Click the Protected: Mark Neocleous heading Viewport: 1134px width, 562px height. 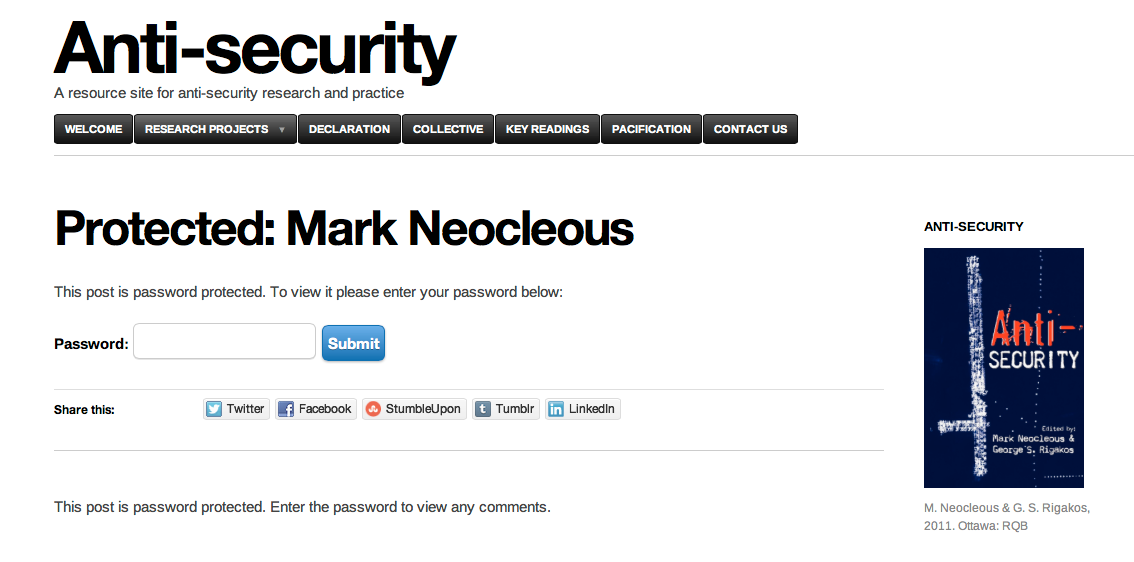pyautogui.click(x=344, y=229)
